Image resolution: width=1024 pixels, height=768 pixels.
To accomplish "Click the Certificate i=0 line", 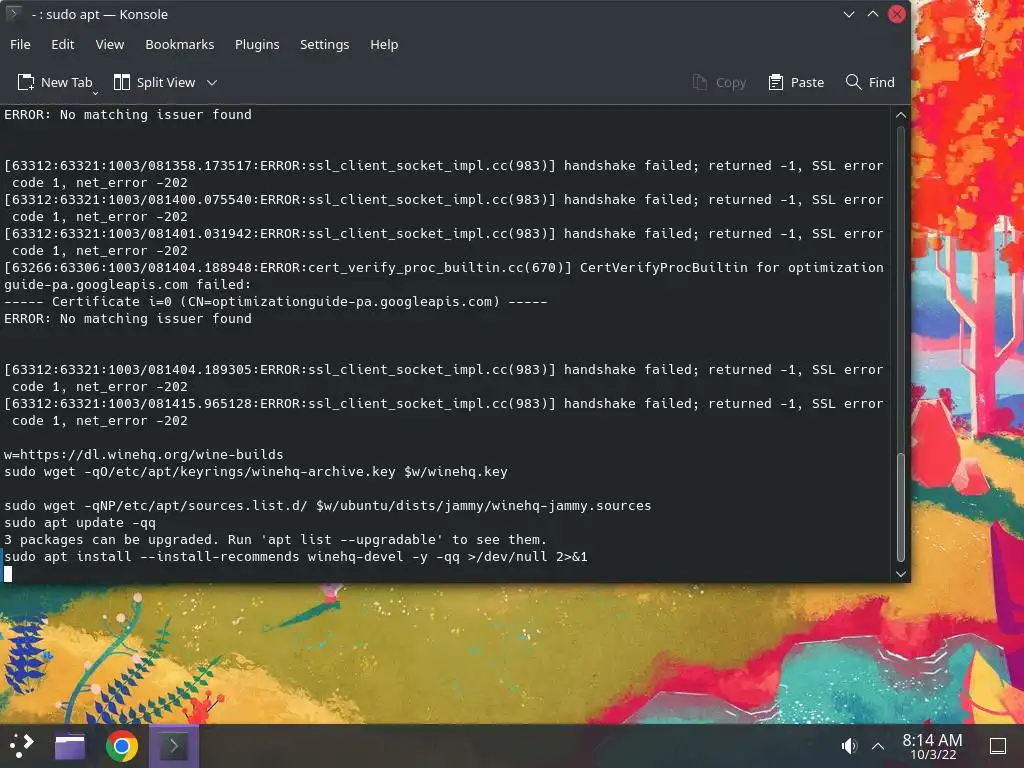I will click(x=275, y=302).
